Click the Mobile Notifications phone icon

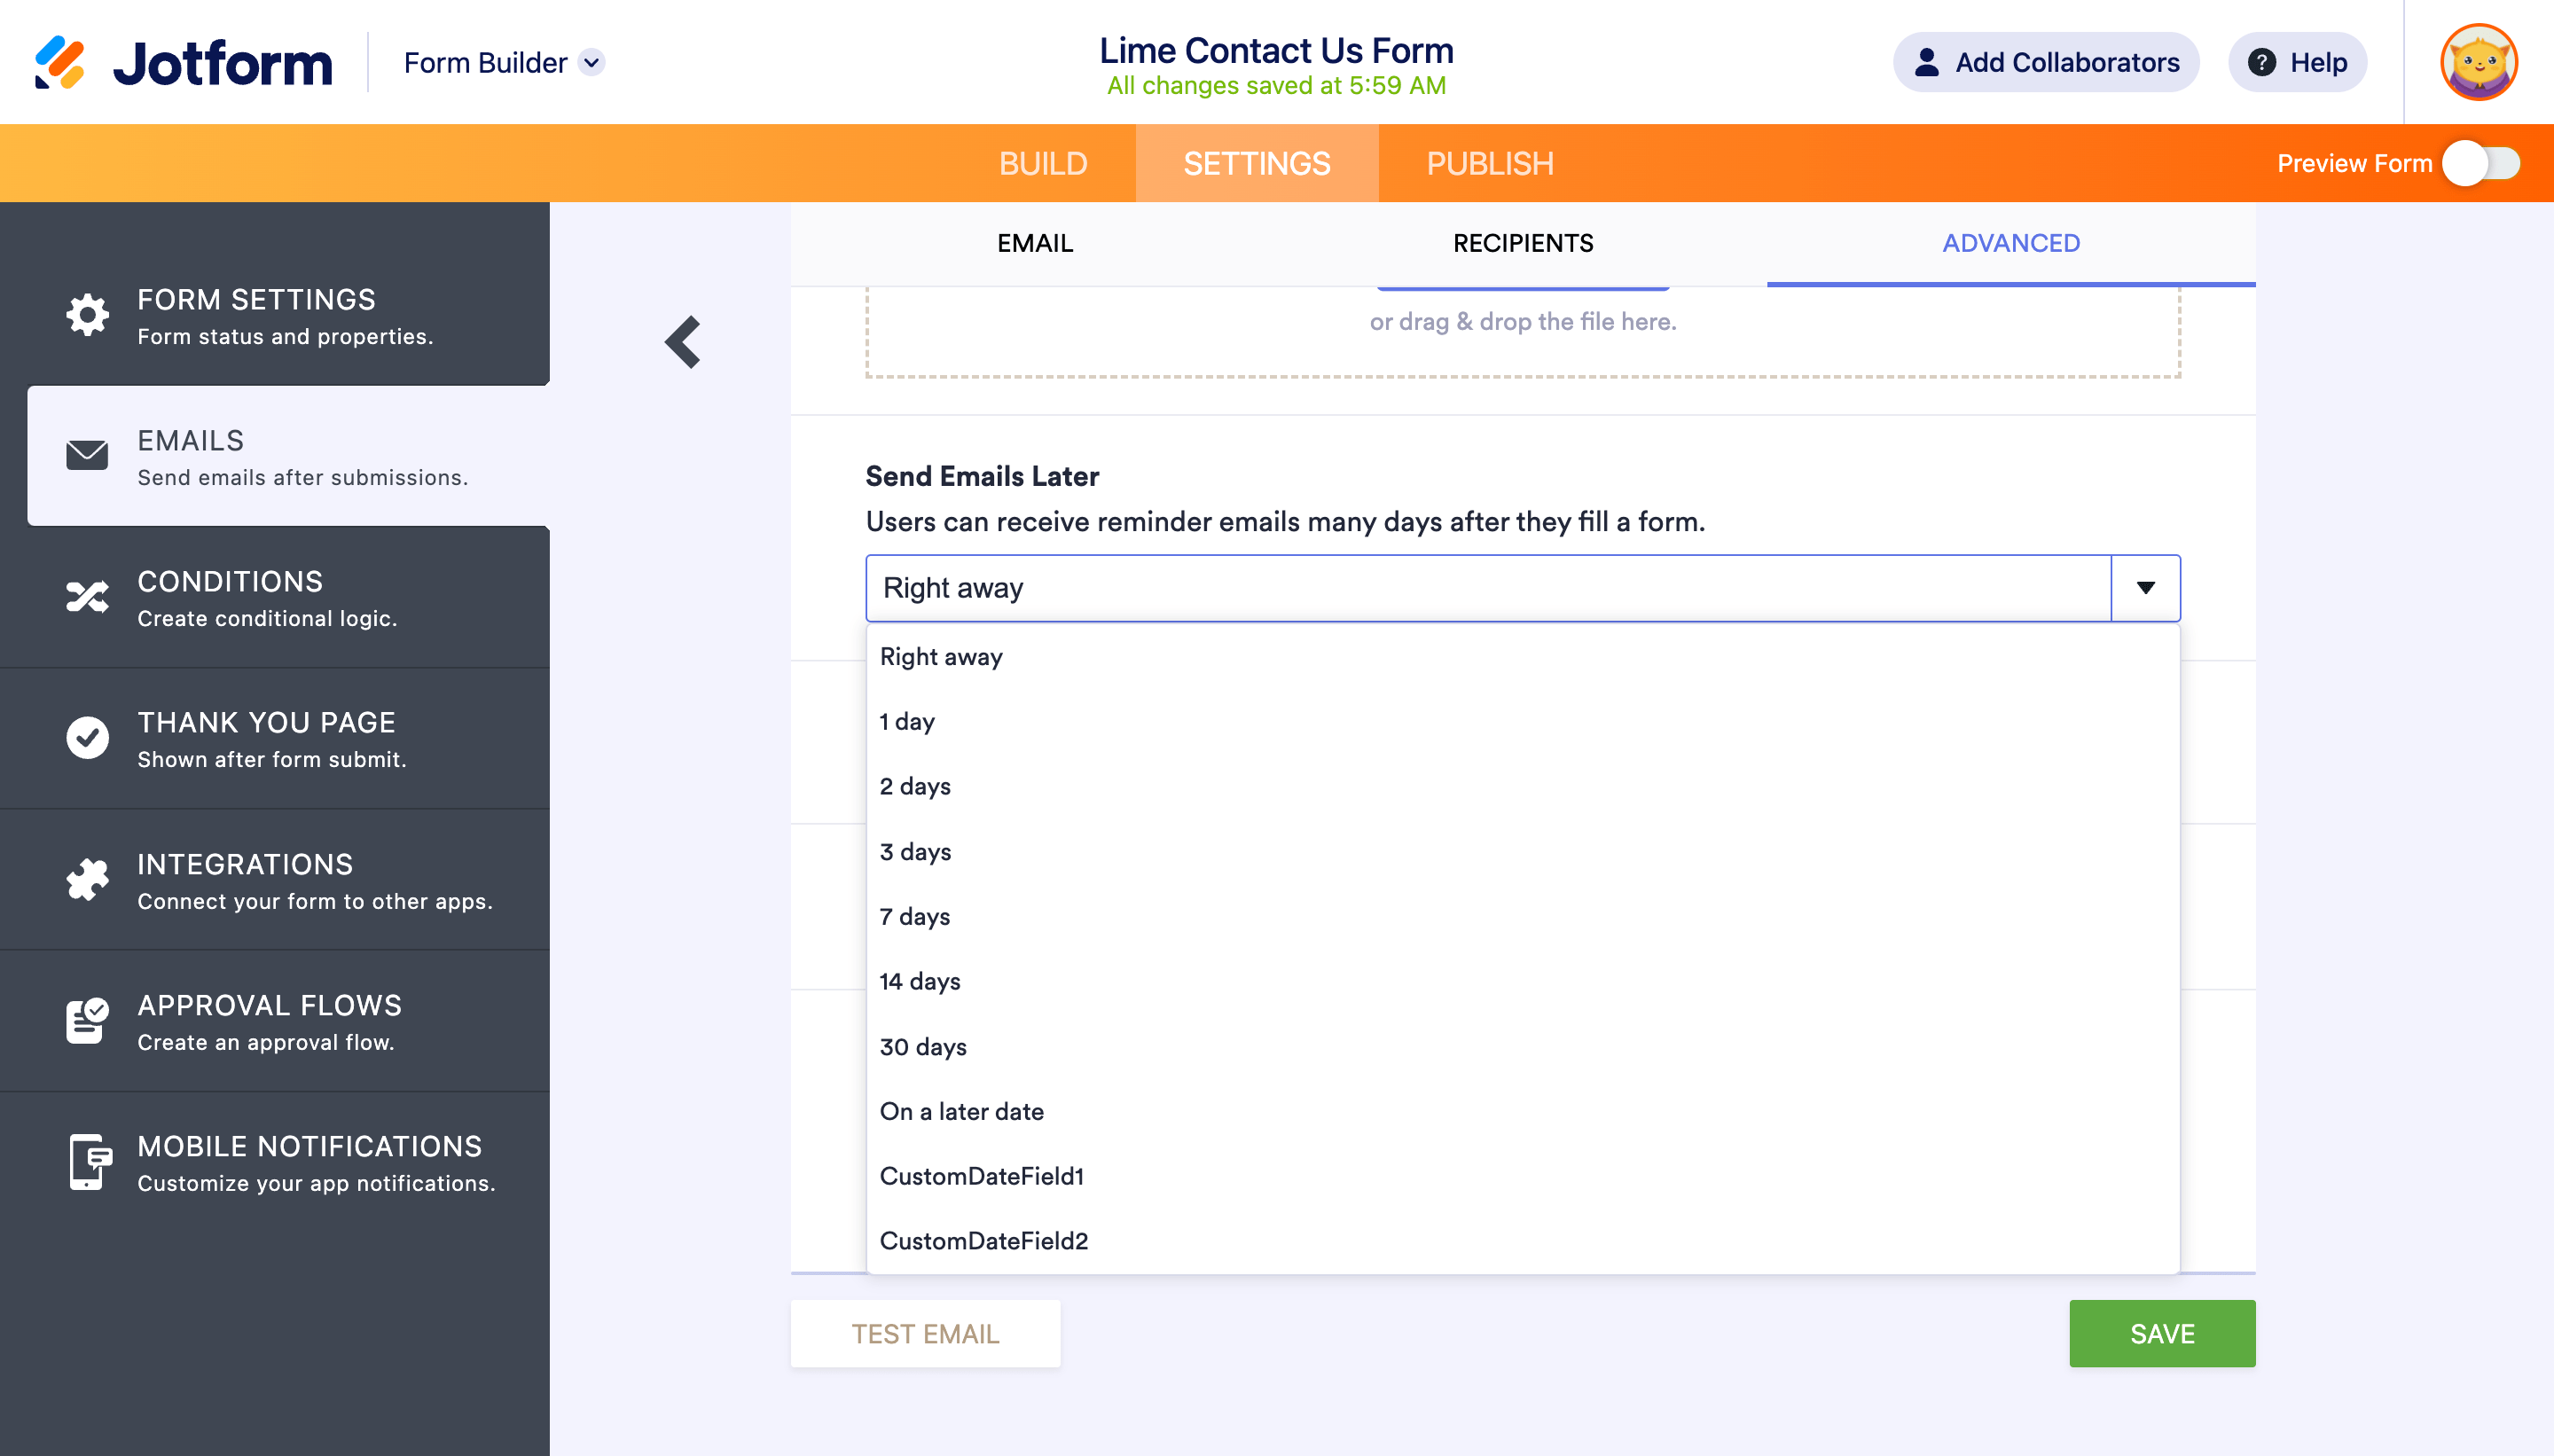88,1162
